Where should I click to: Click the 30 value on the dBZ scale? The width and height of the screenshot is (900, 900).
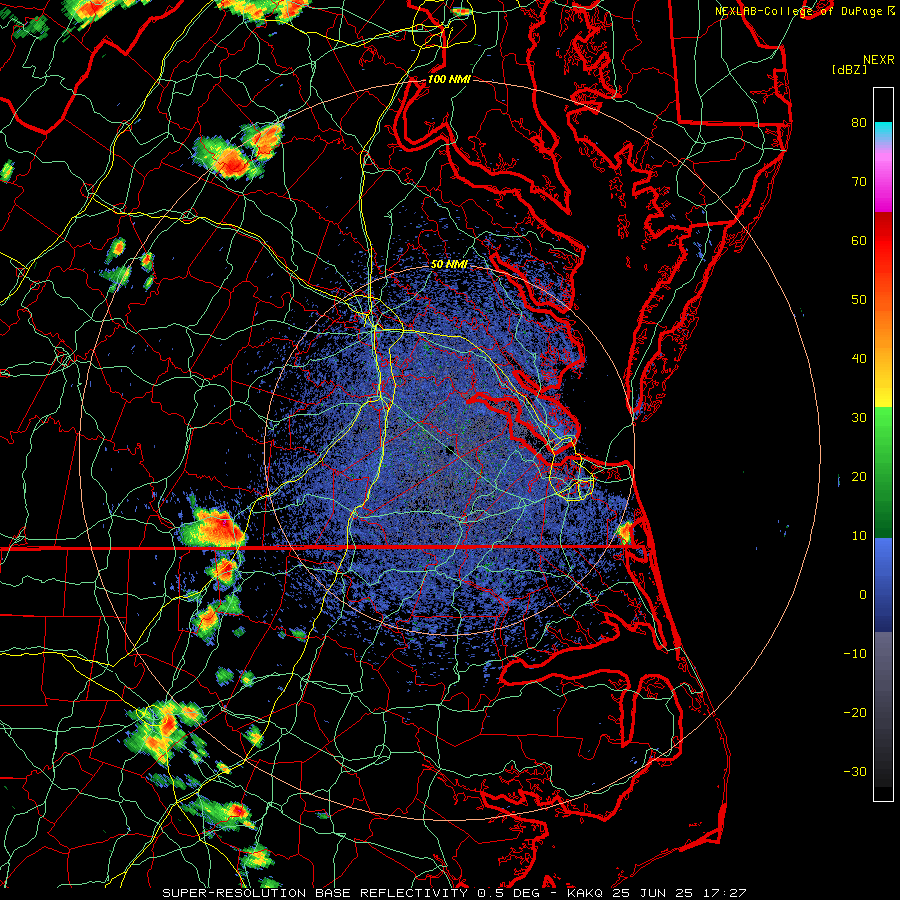point(859,417)
